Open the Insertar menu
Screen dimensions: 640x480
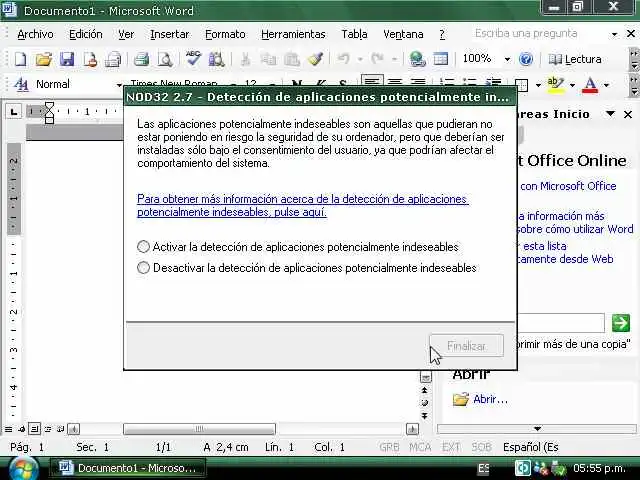170,34
